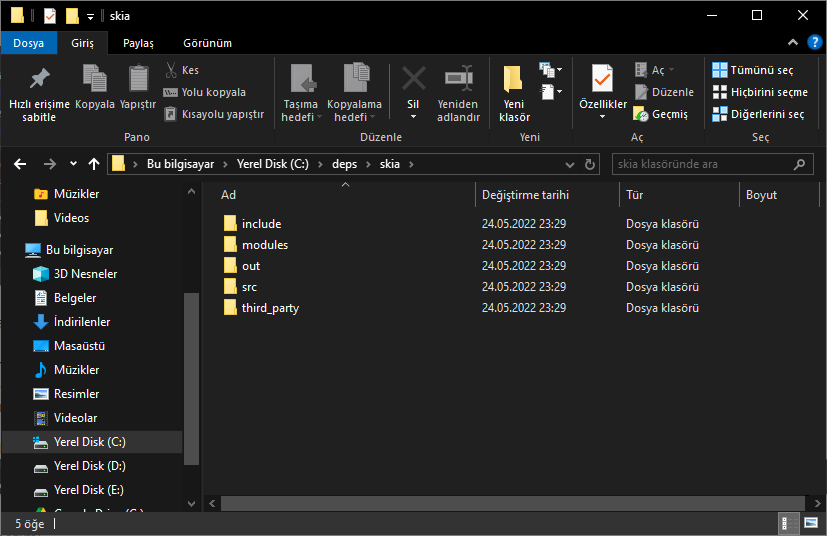
Task: Select the out folder
Action: pos(251,266)
